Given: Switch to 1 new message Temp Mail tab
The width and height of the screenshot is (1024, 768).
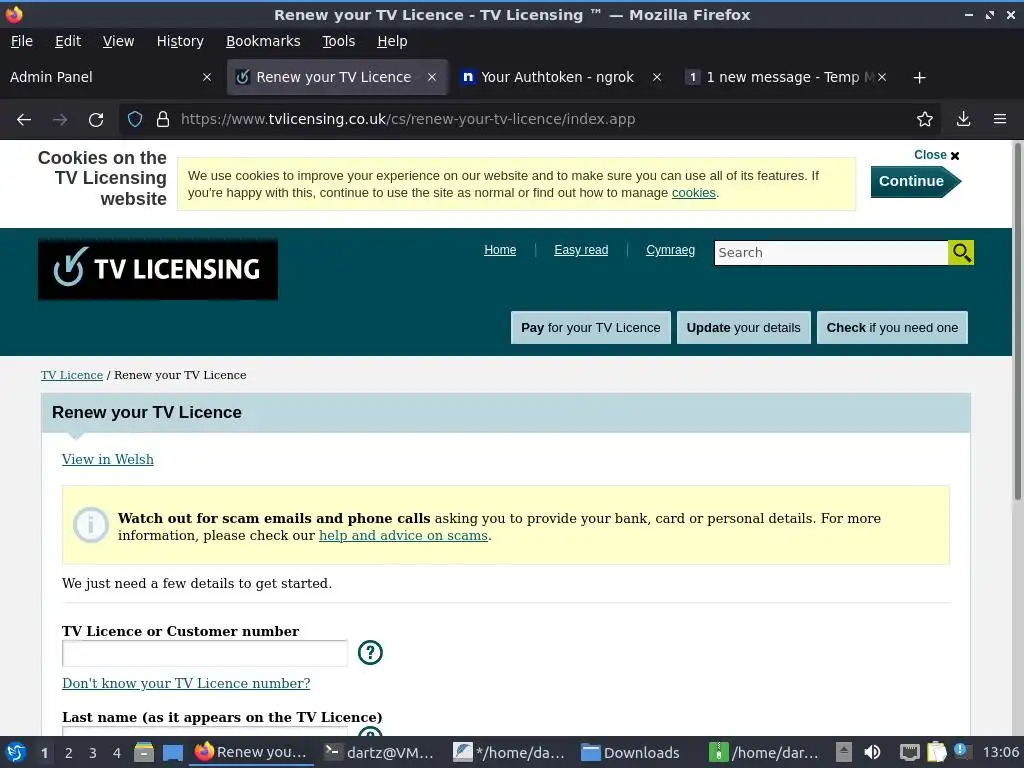Looking at the screenshot, I should [x=787, y=78].
